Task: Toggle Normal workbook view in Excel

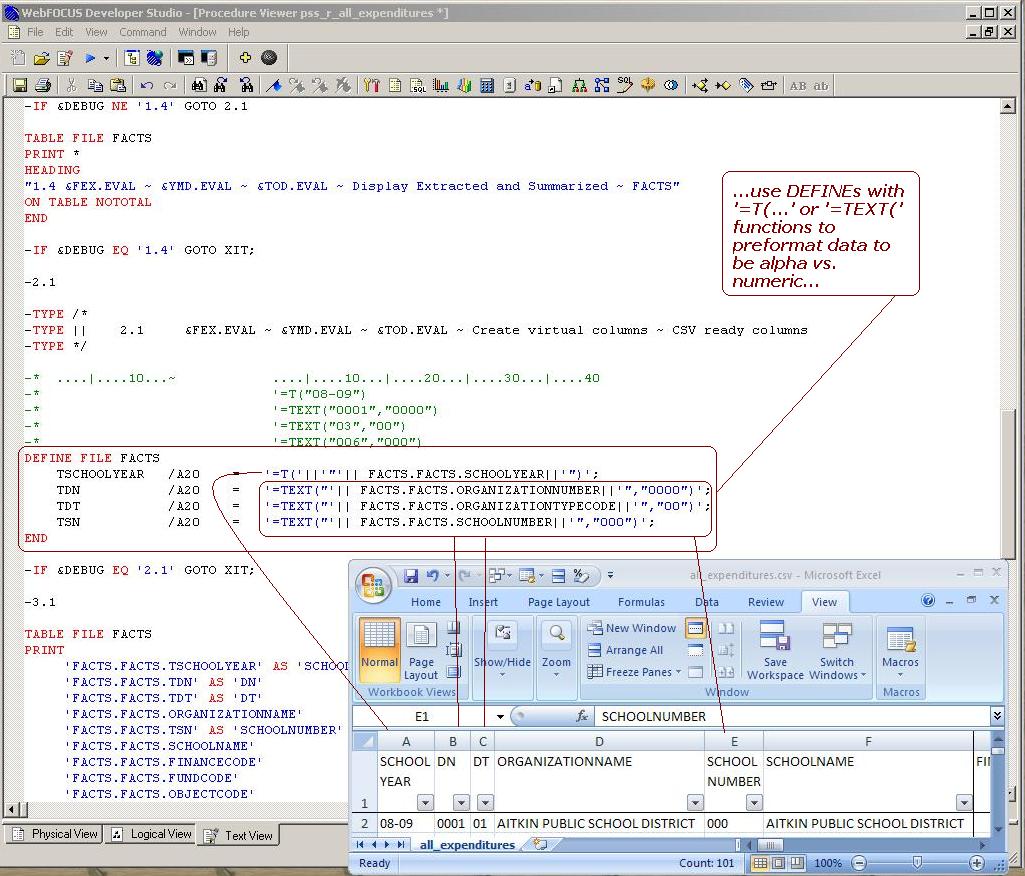Action: coord(380,648)
